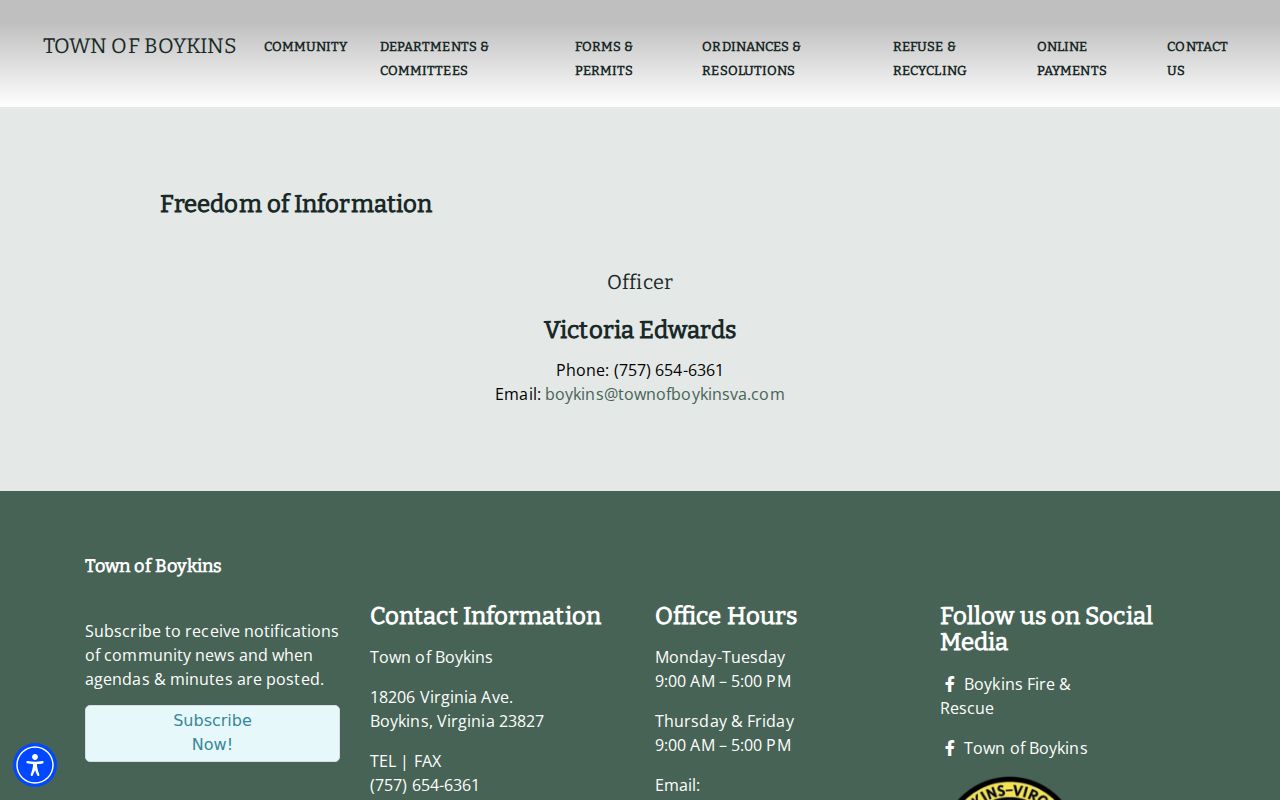This screenshot has width=1280, height=800.
Task: Open the Online Payments page
Action: tap(1072, 58)
